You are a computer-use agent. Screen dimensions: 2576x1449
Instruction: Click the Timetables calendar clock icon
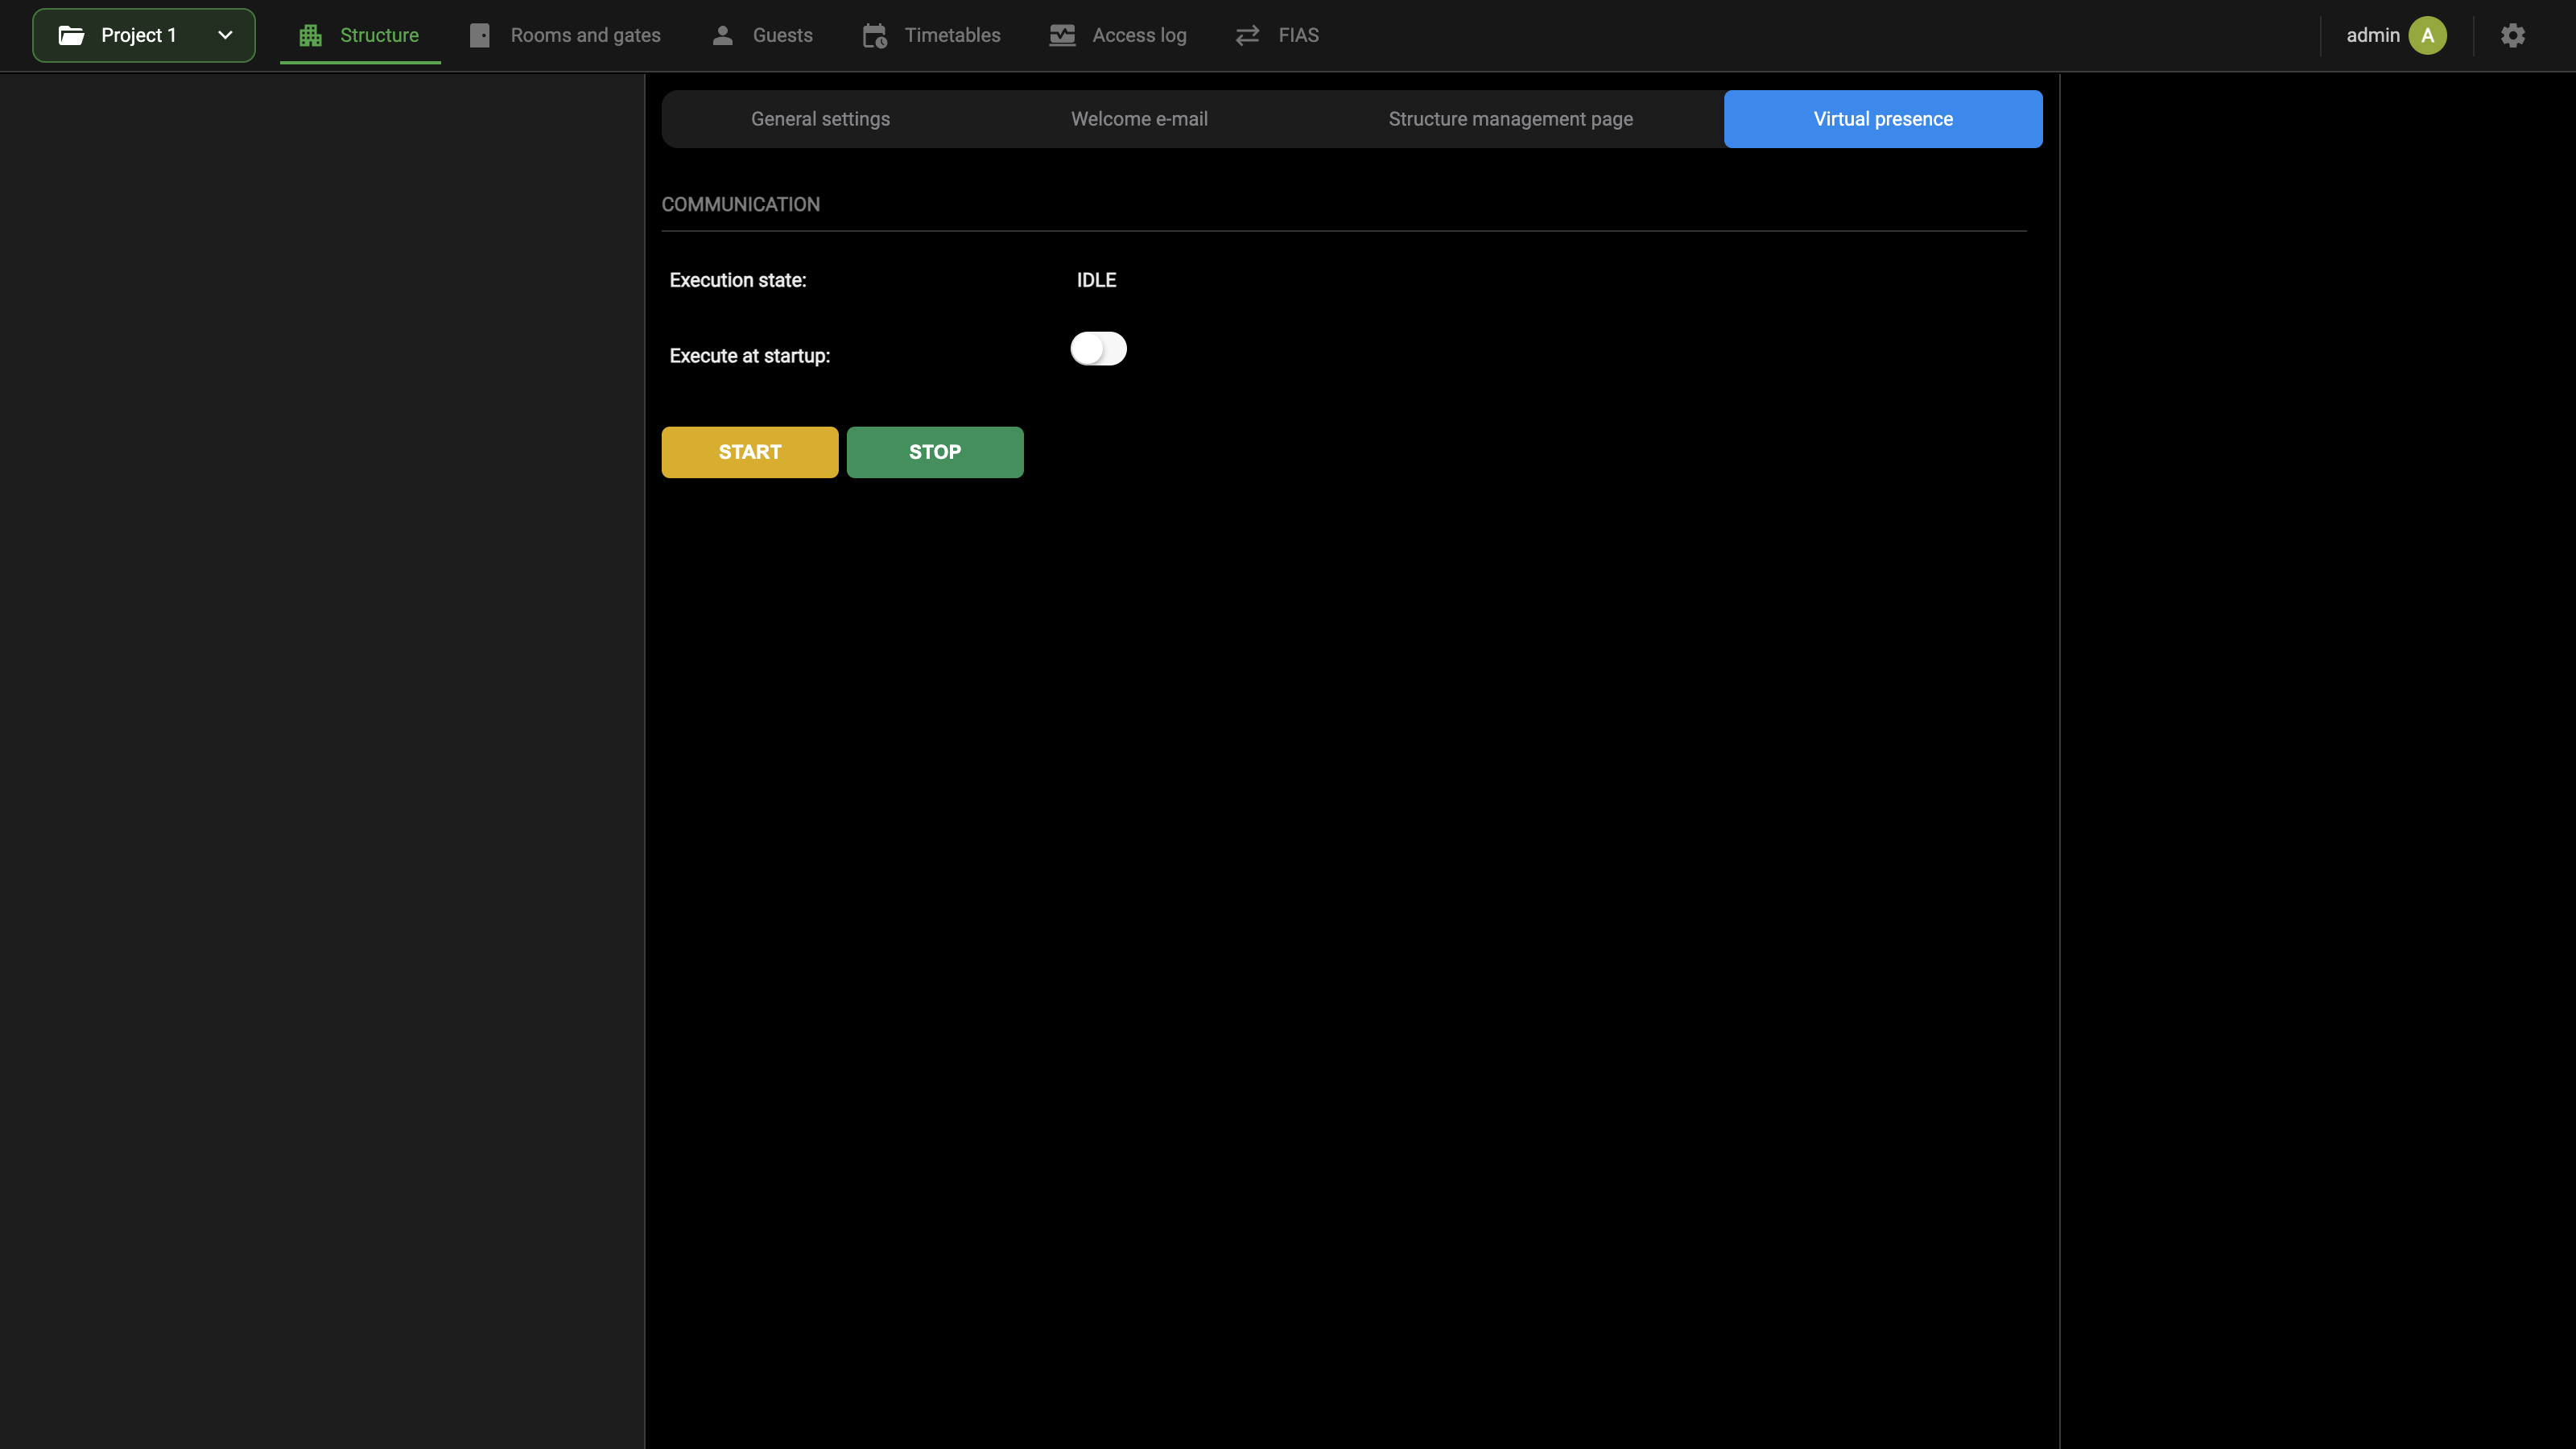click(875, 35)
